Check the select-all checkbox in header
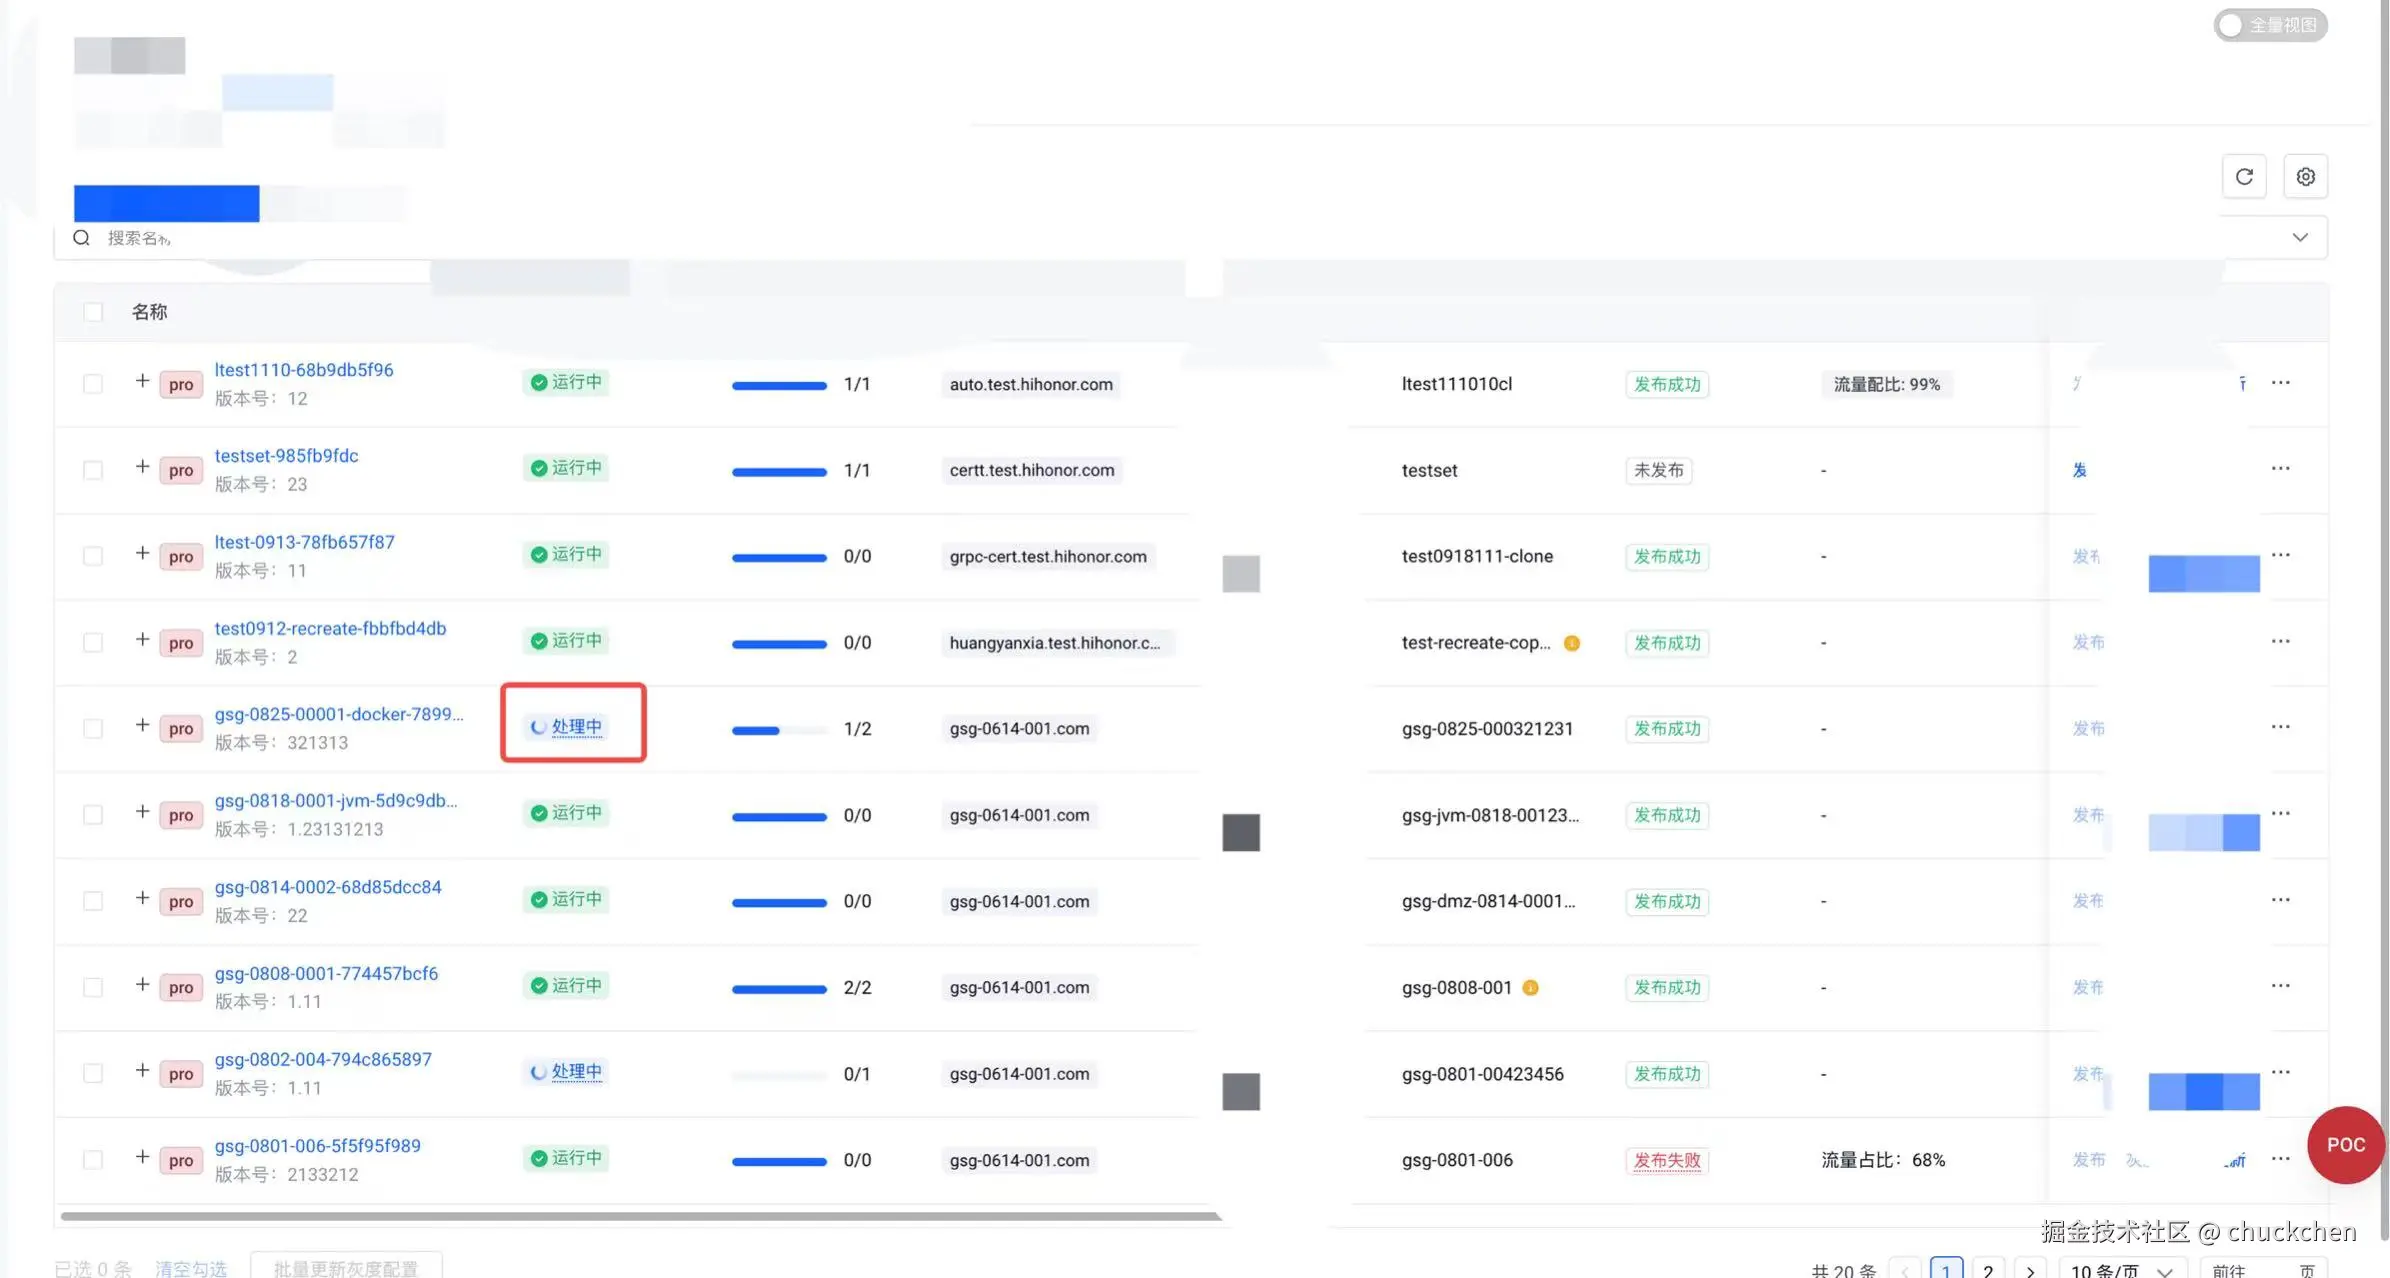Viewport: 2390px width, 1278px height. pos(93,312)
